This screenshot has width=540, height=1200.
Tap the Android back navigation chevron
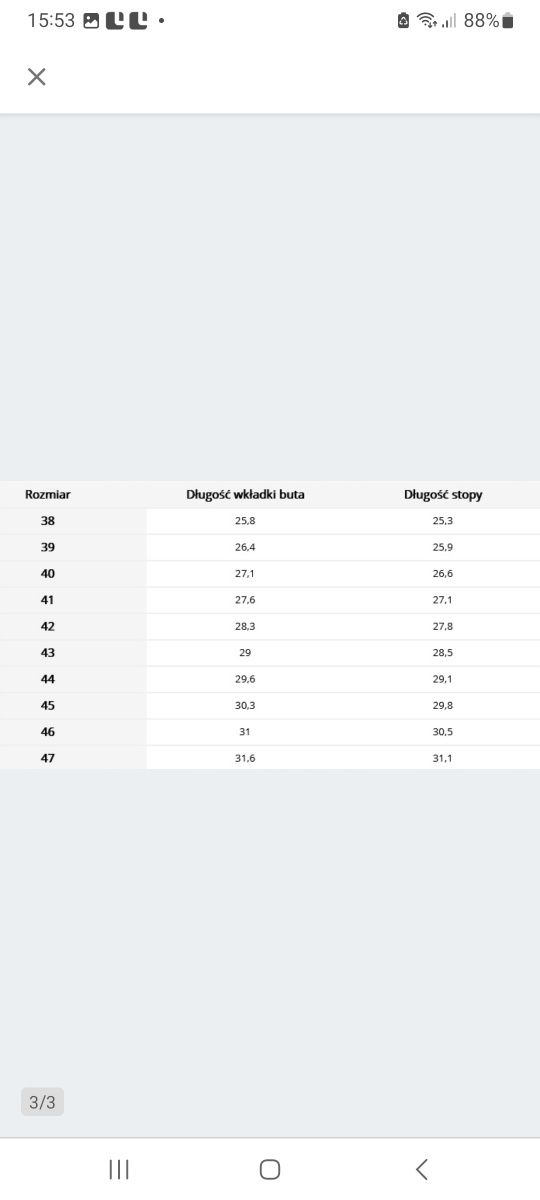(x=422, y=1169)
